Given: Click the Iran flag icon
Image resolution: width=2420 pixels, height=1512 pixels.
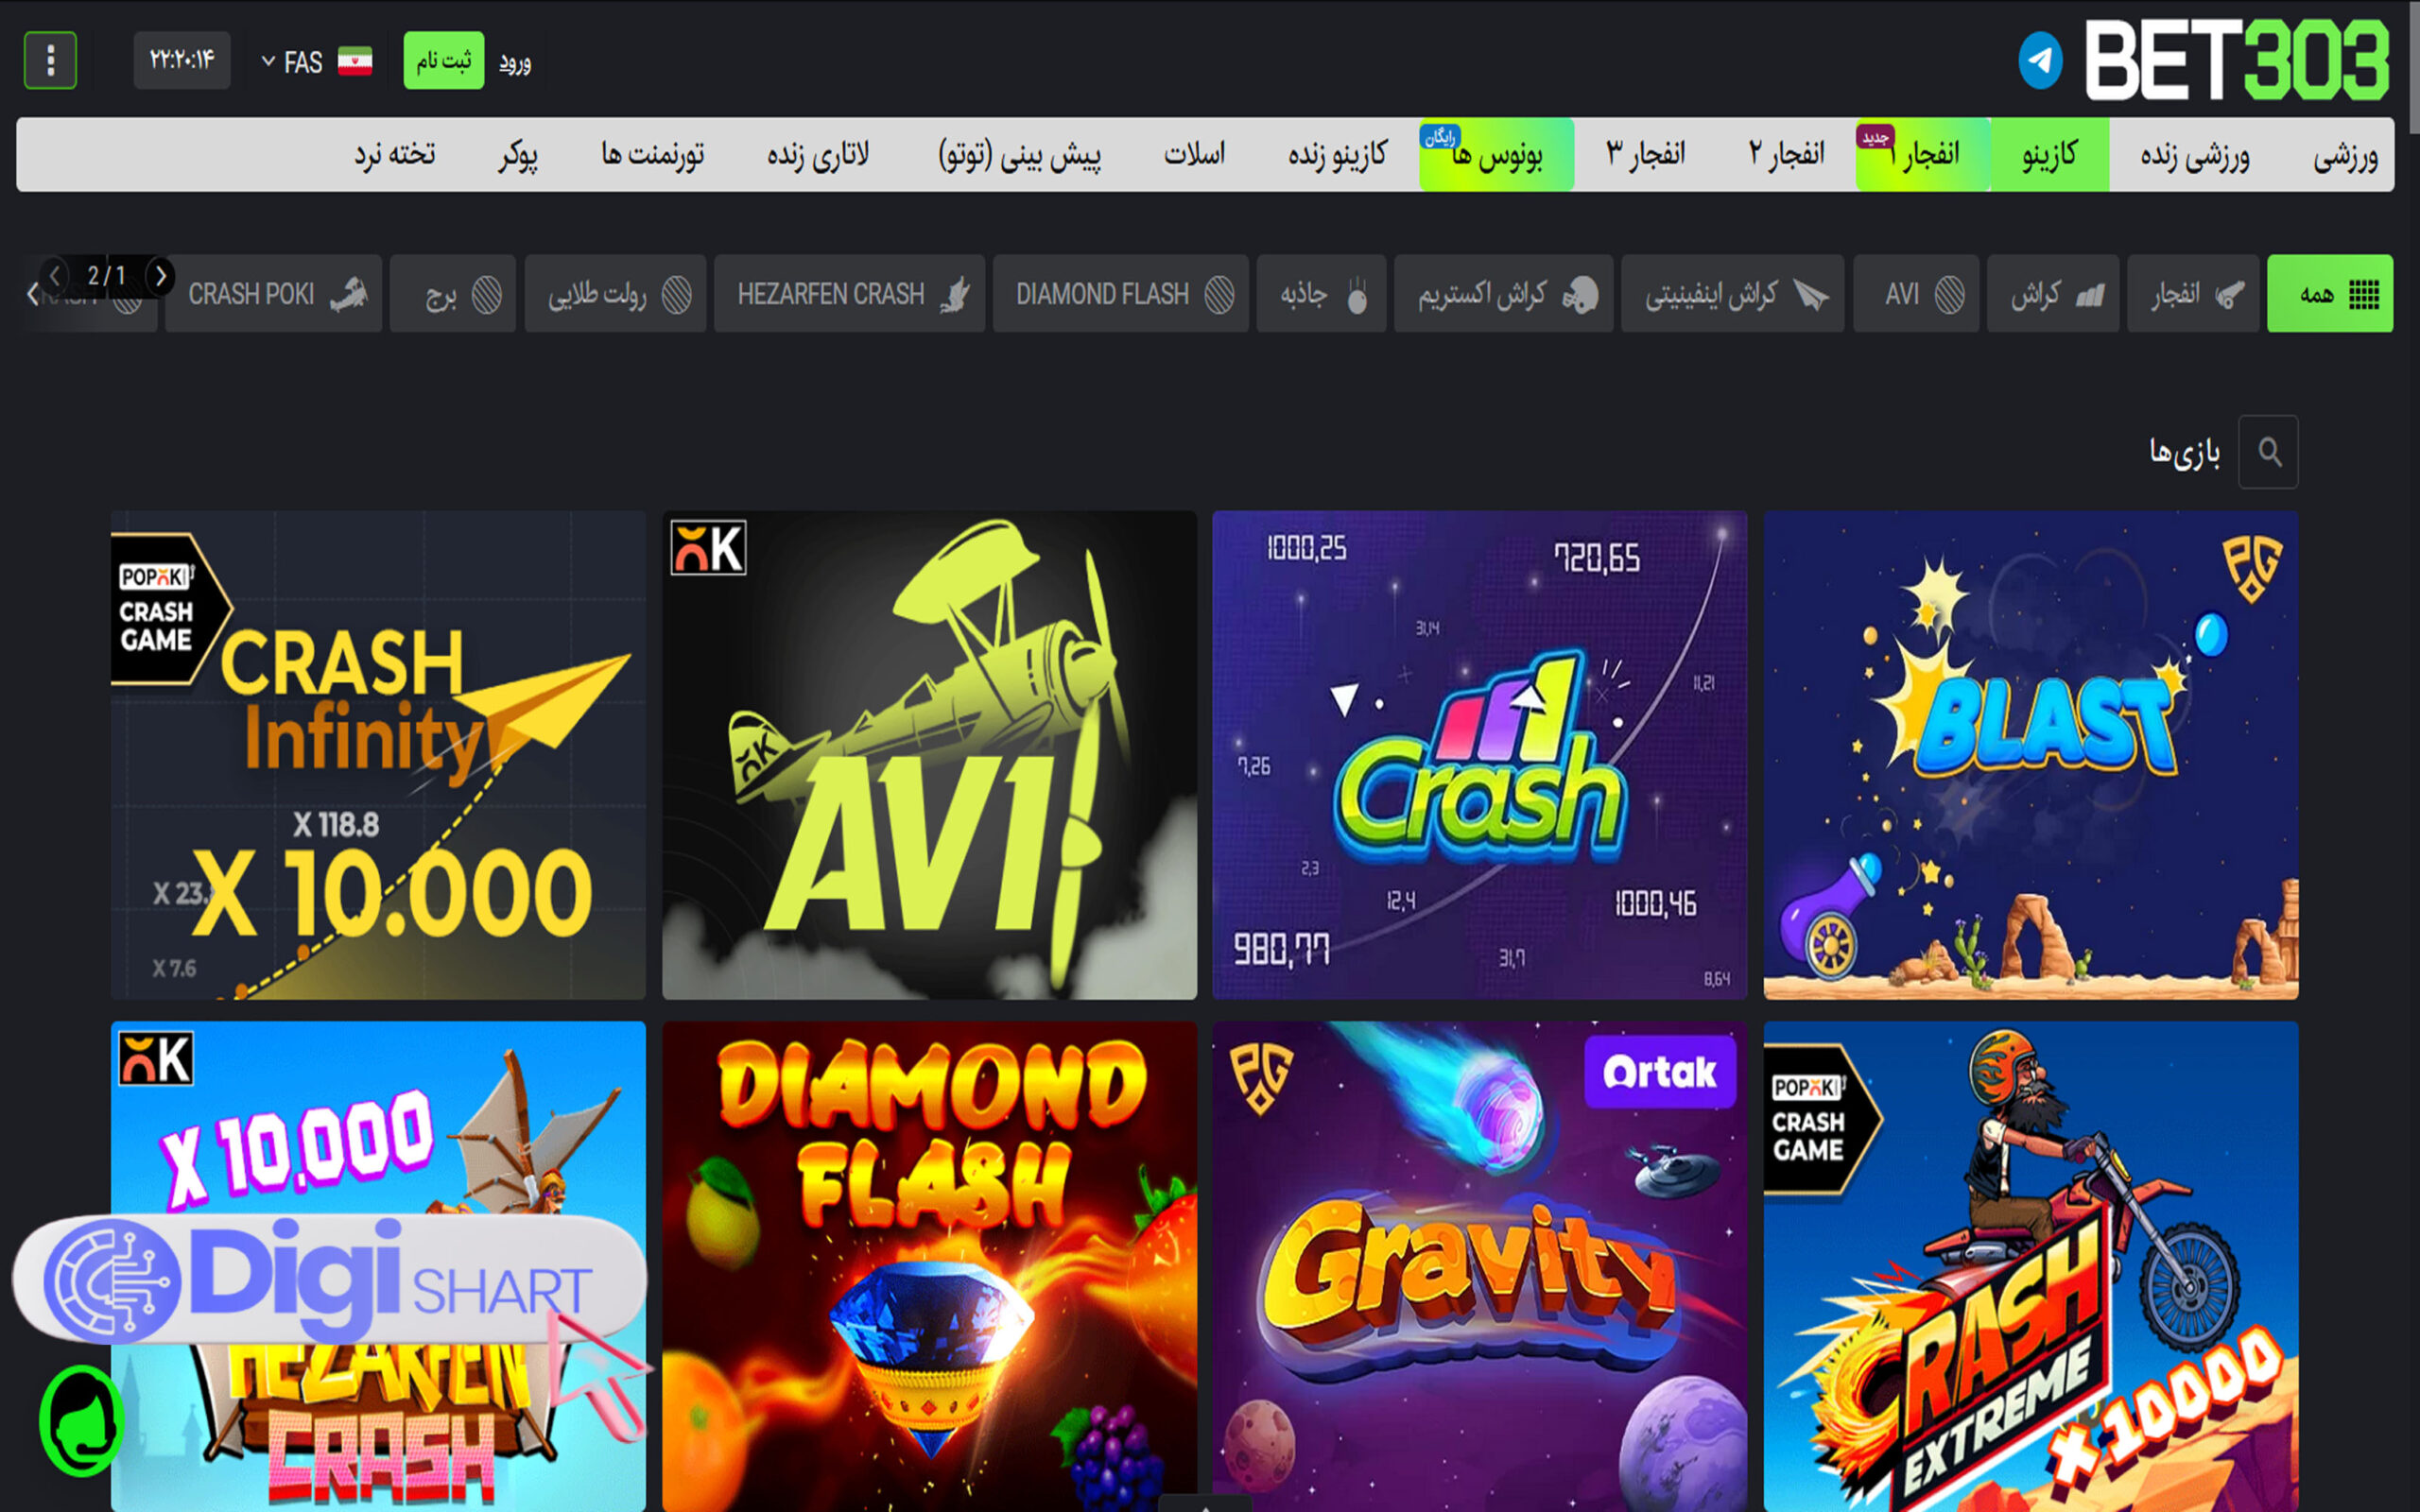Looking at the screenshot, I should [355, 61].
